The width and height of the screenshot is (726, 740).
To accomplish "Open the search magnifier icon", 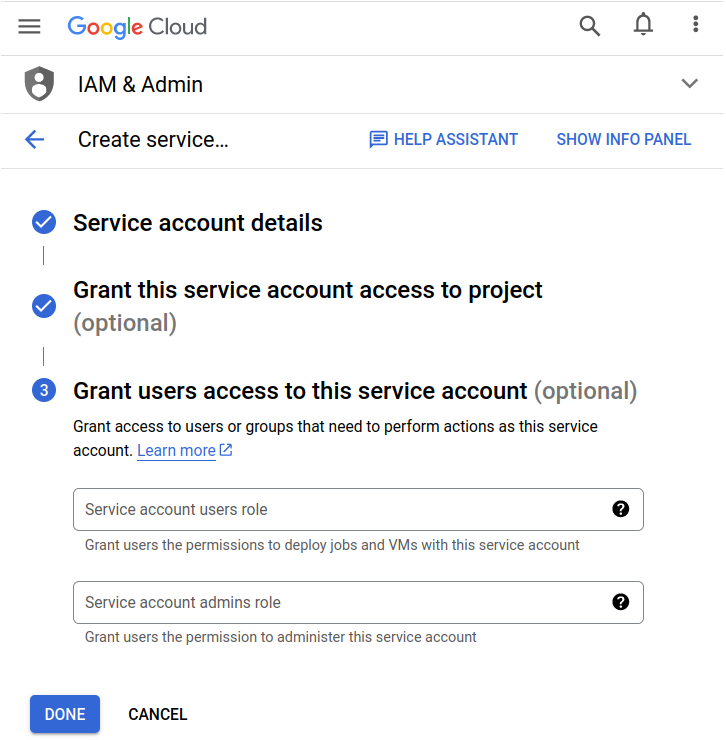I will pos(590,26).
